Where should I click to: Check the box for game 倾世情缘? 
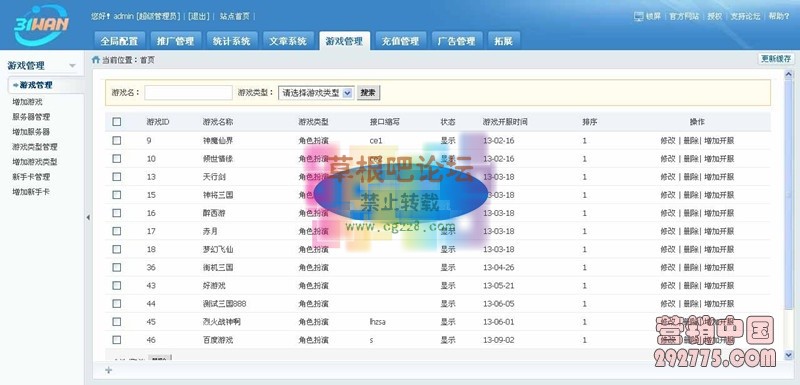point(117,159)
